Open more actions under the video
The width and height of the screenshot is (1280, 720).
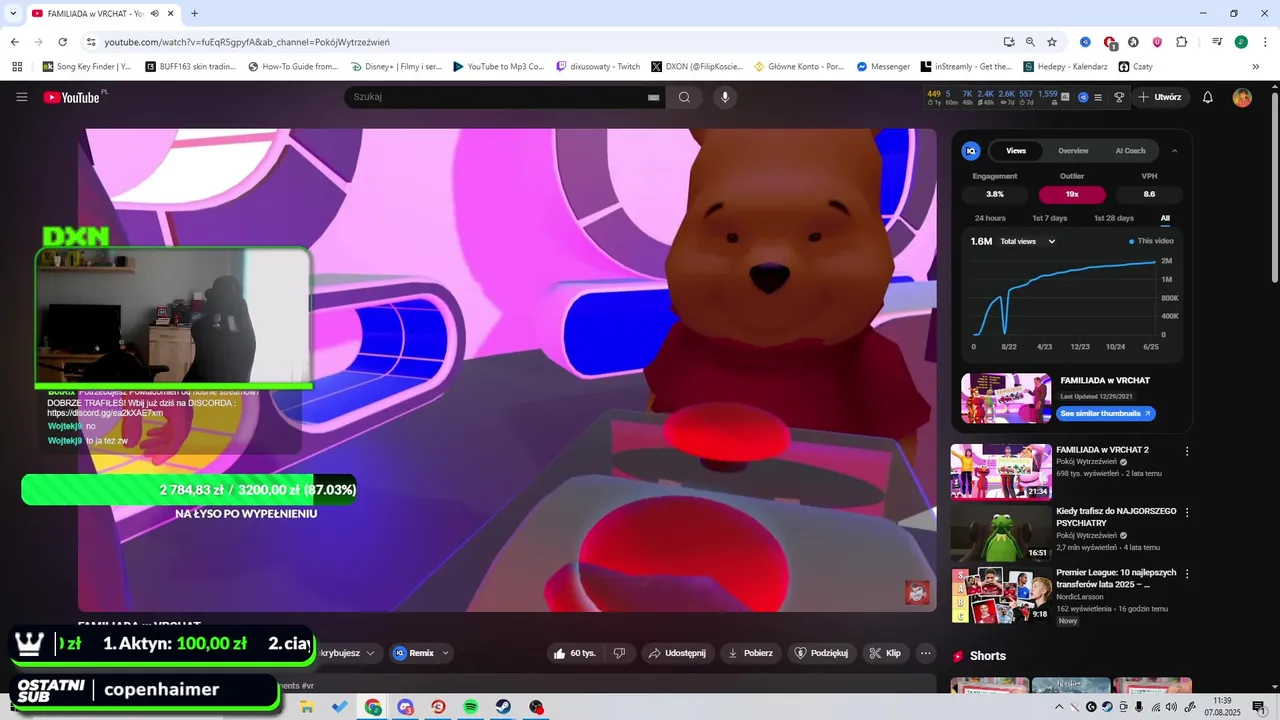tap(925, 653)
